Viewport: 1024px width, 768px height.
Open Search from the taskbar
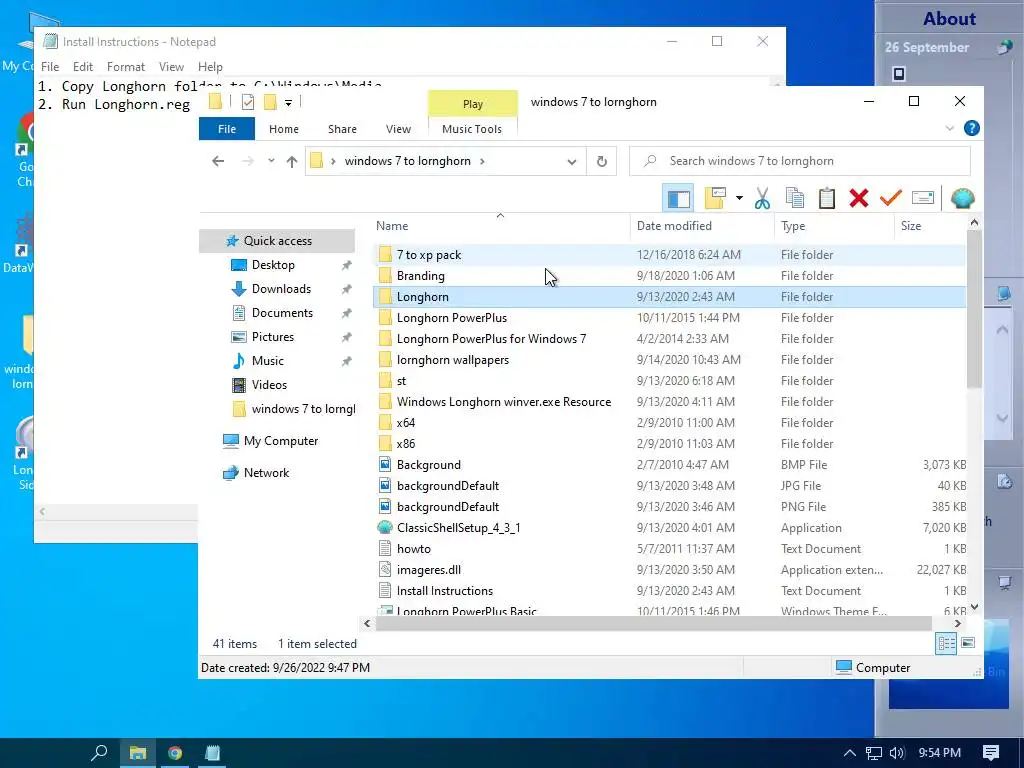point(99,753)
